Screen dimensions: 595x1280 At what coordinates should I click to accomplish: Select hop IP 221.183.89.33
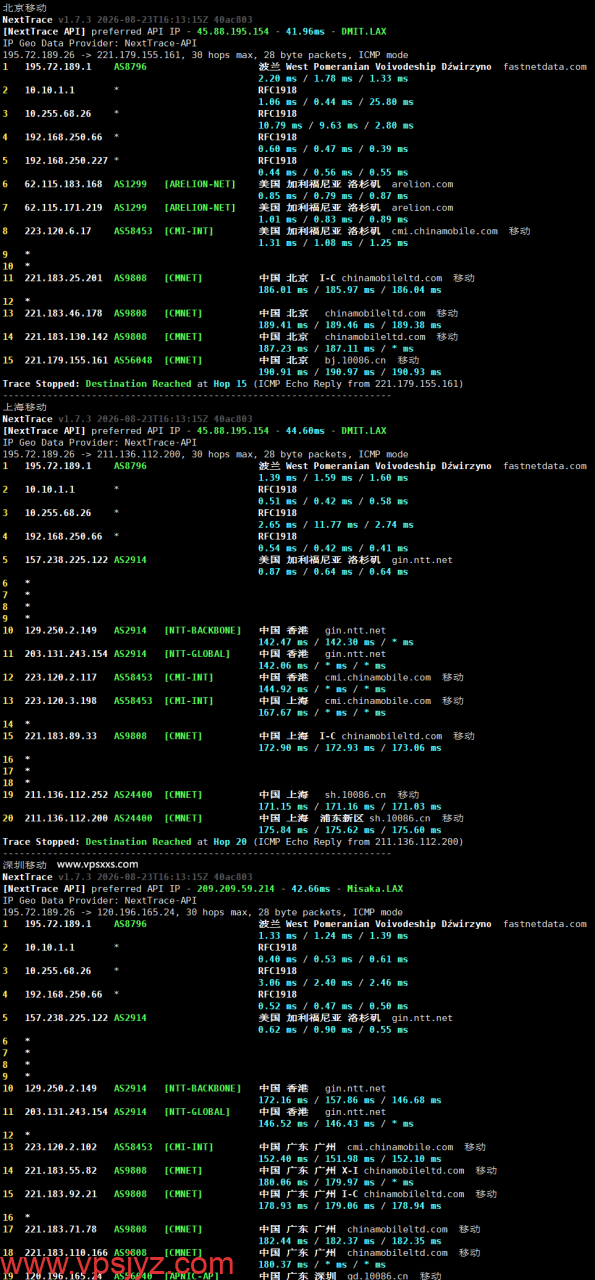point(60,736)
